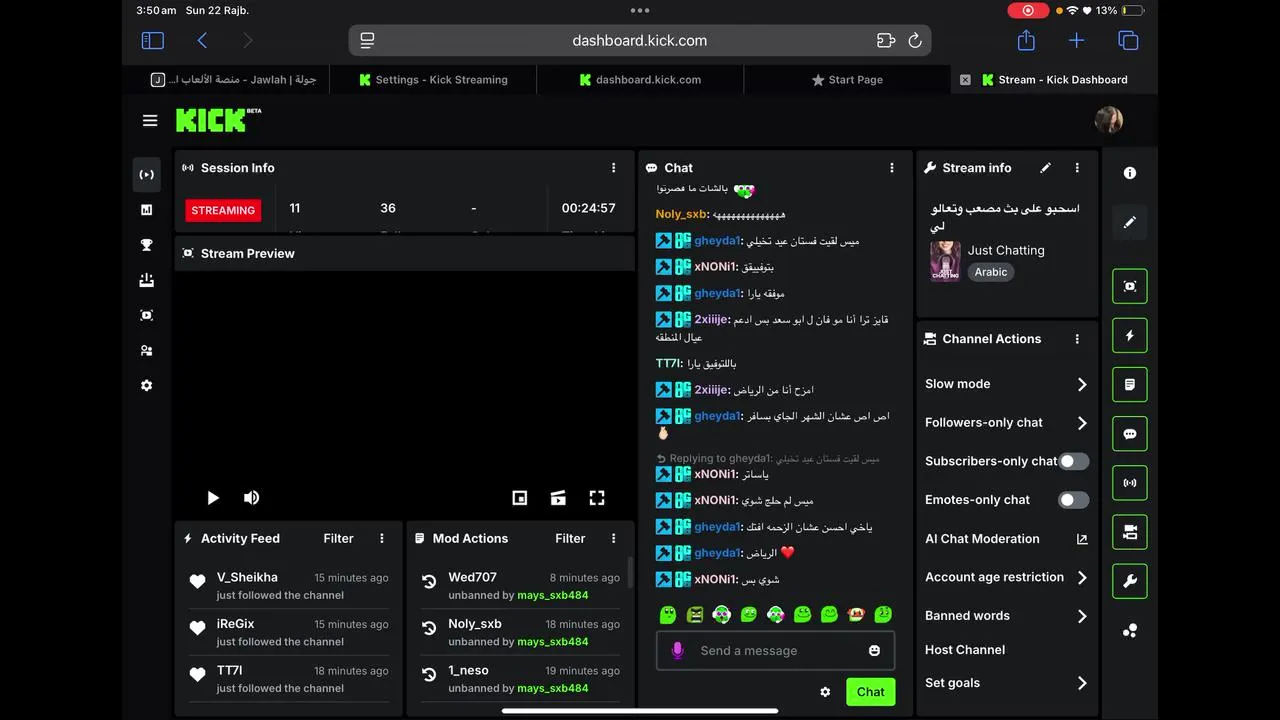This screenshot has width=1280, height=720.
Task: Toggle Subscribers-only chat switch
Action: click(x=1074, y=461)
